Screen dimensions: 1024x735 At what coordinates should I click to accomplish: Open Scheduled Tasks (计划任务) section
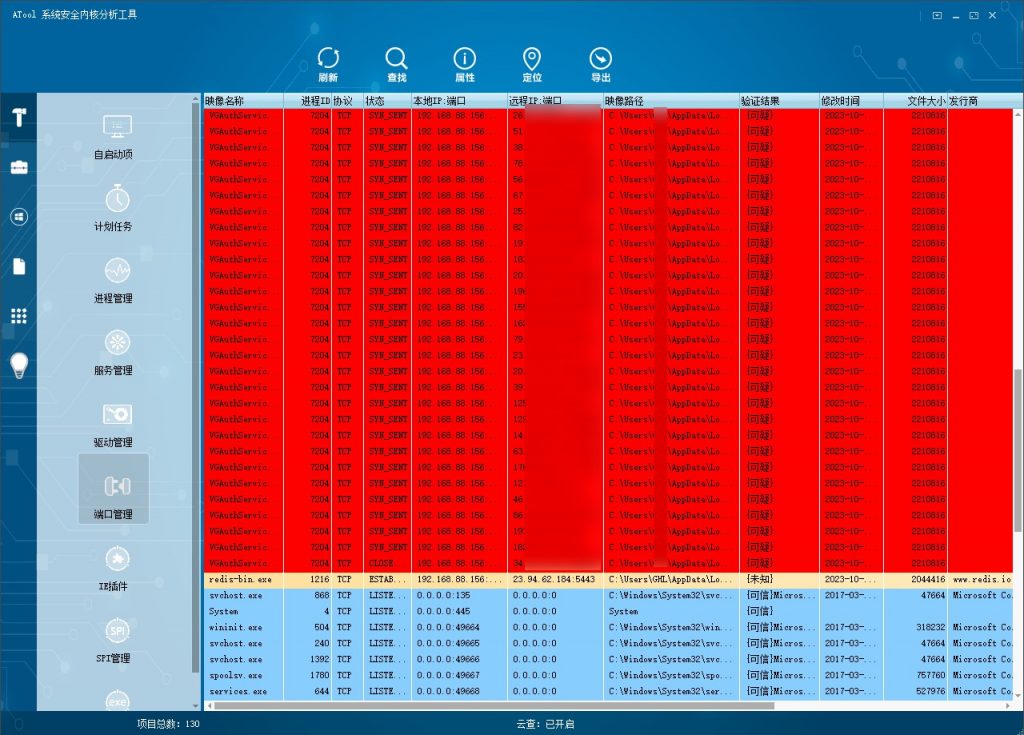(x=114, y=208)
